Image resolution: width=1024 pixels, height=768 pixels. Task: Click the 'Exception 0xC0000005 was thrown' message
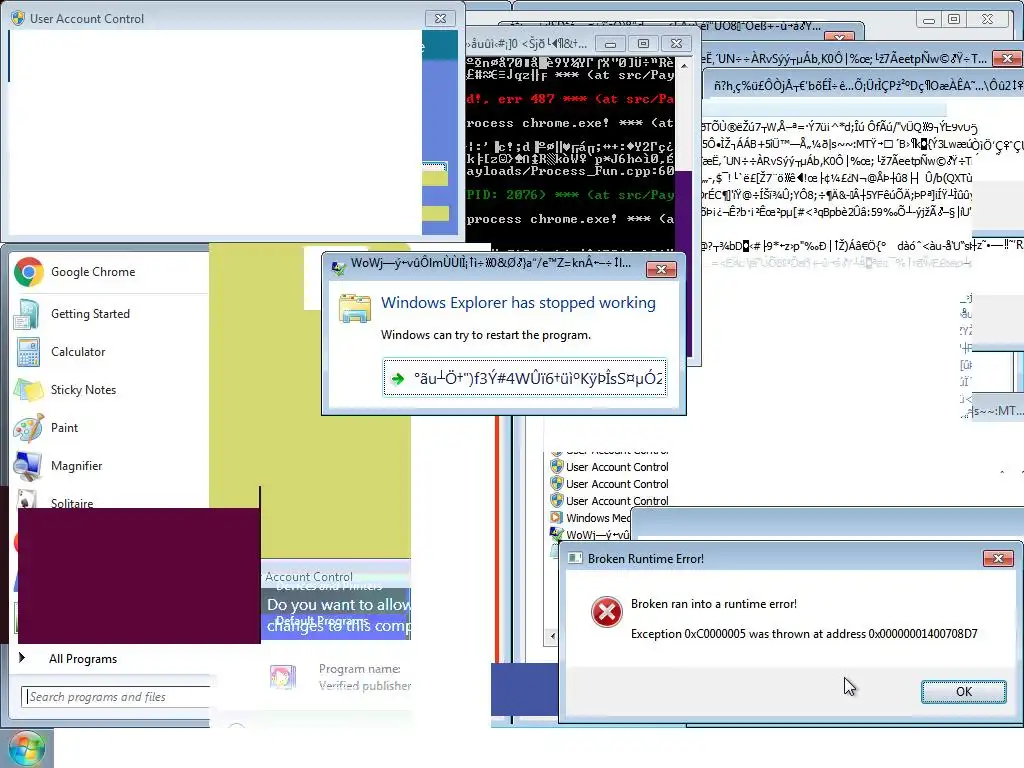804,633
